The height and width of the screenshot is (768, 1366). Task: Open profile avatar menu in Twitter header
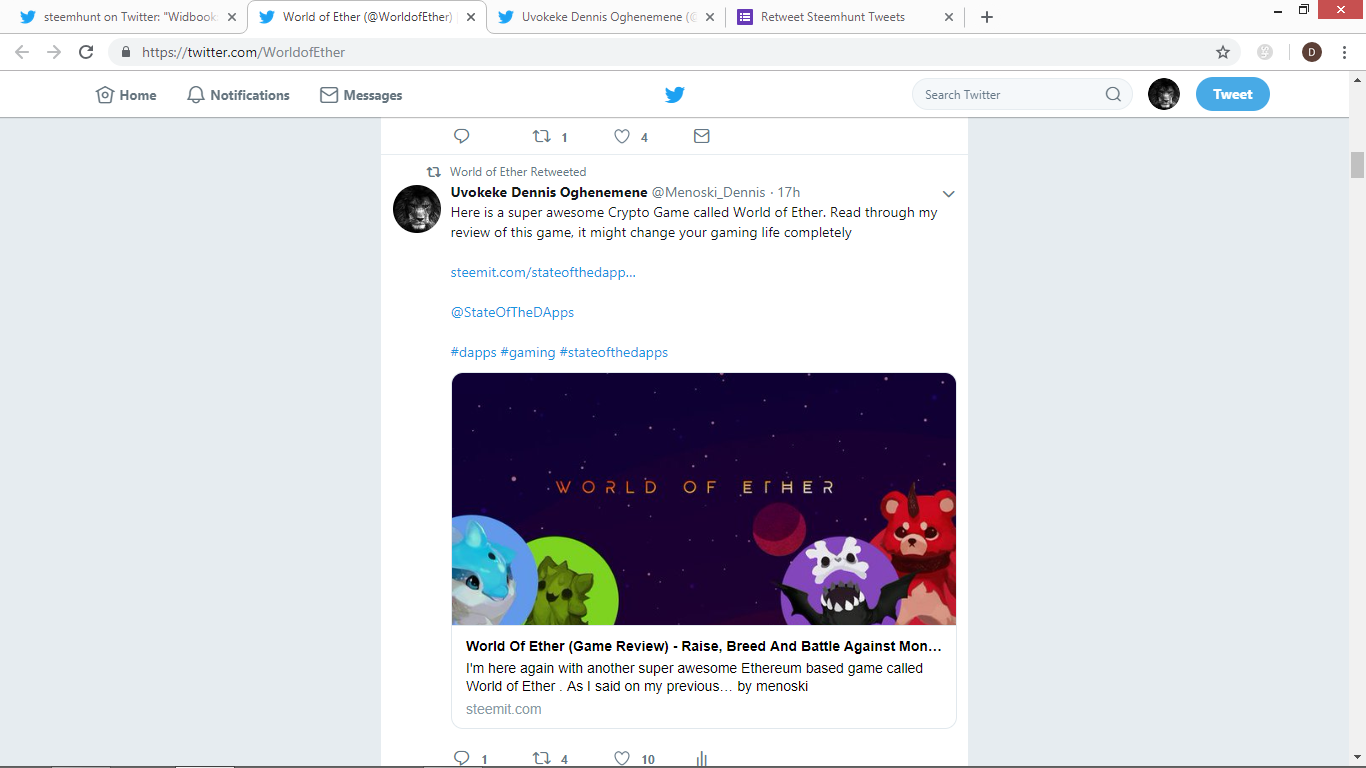pos(1163,95)
